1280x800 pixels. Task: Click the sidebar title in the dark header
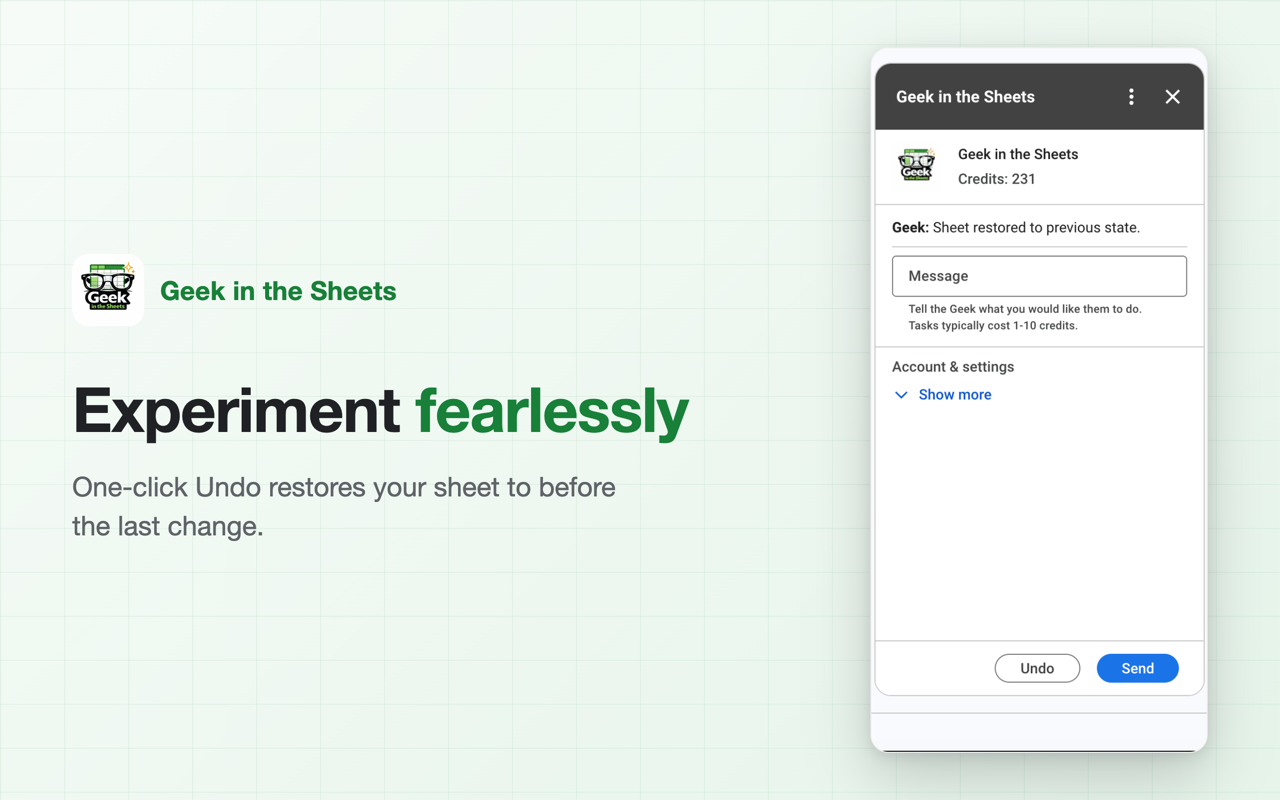click(965, 97)
